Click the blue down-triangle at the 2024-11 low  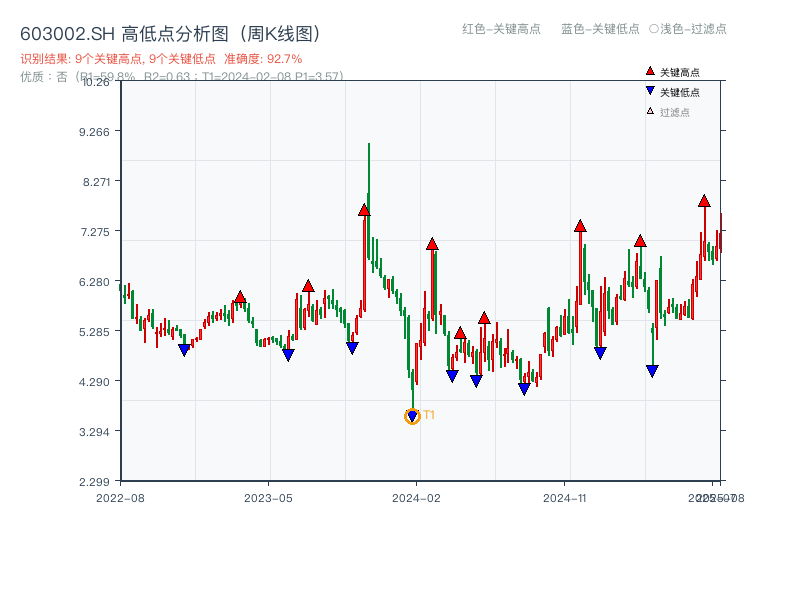[x=599, y=351]
